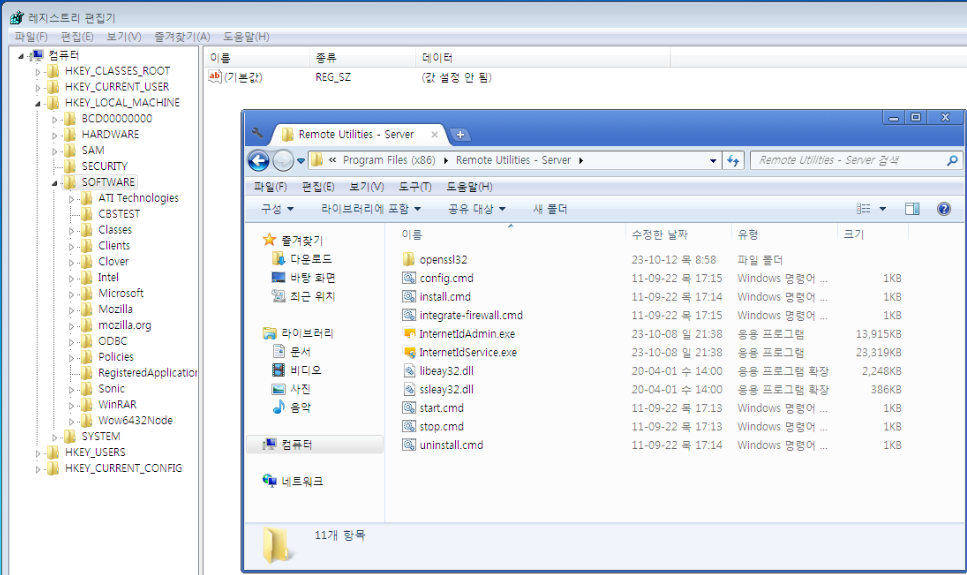Select the Wow6432Node registry key
Image resolution: width=967 pixels, height=575 pixels.
135,421
